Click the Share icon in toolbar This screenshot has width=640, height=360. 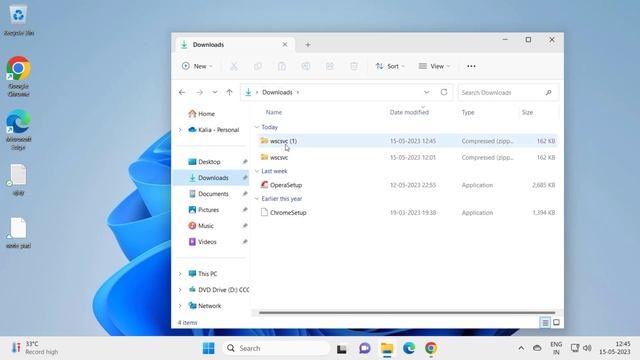pyautogui.click(x=330, y=66)
